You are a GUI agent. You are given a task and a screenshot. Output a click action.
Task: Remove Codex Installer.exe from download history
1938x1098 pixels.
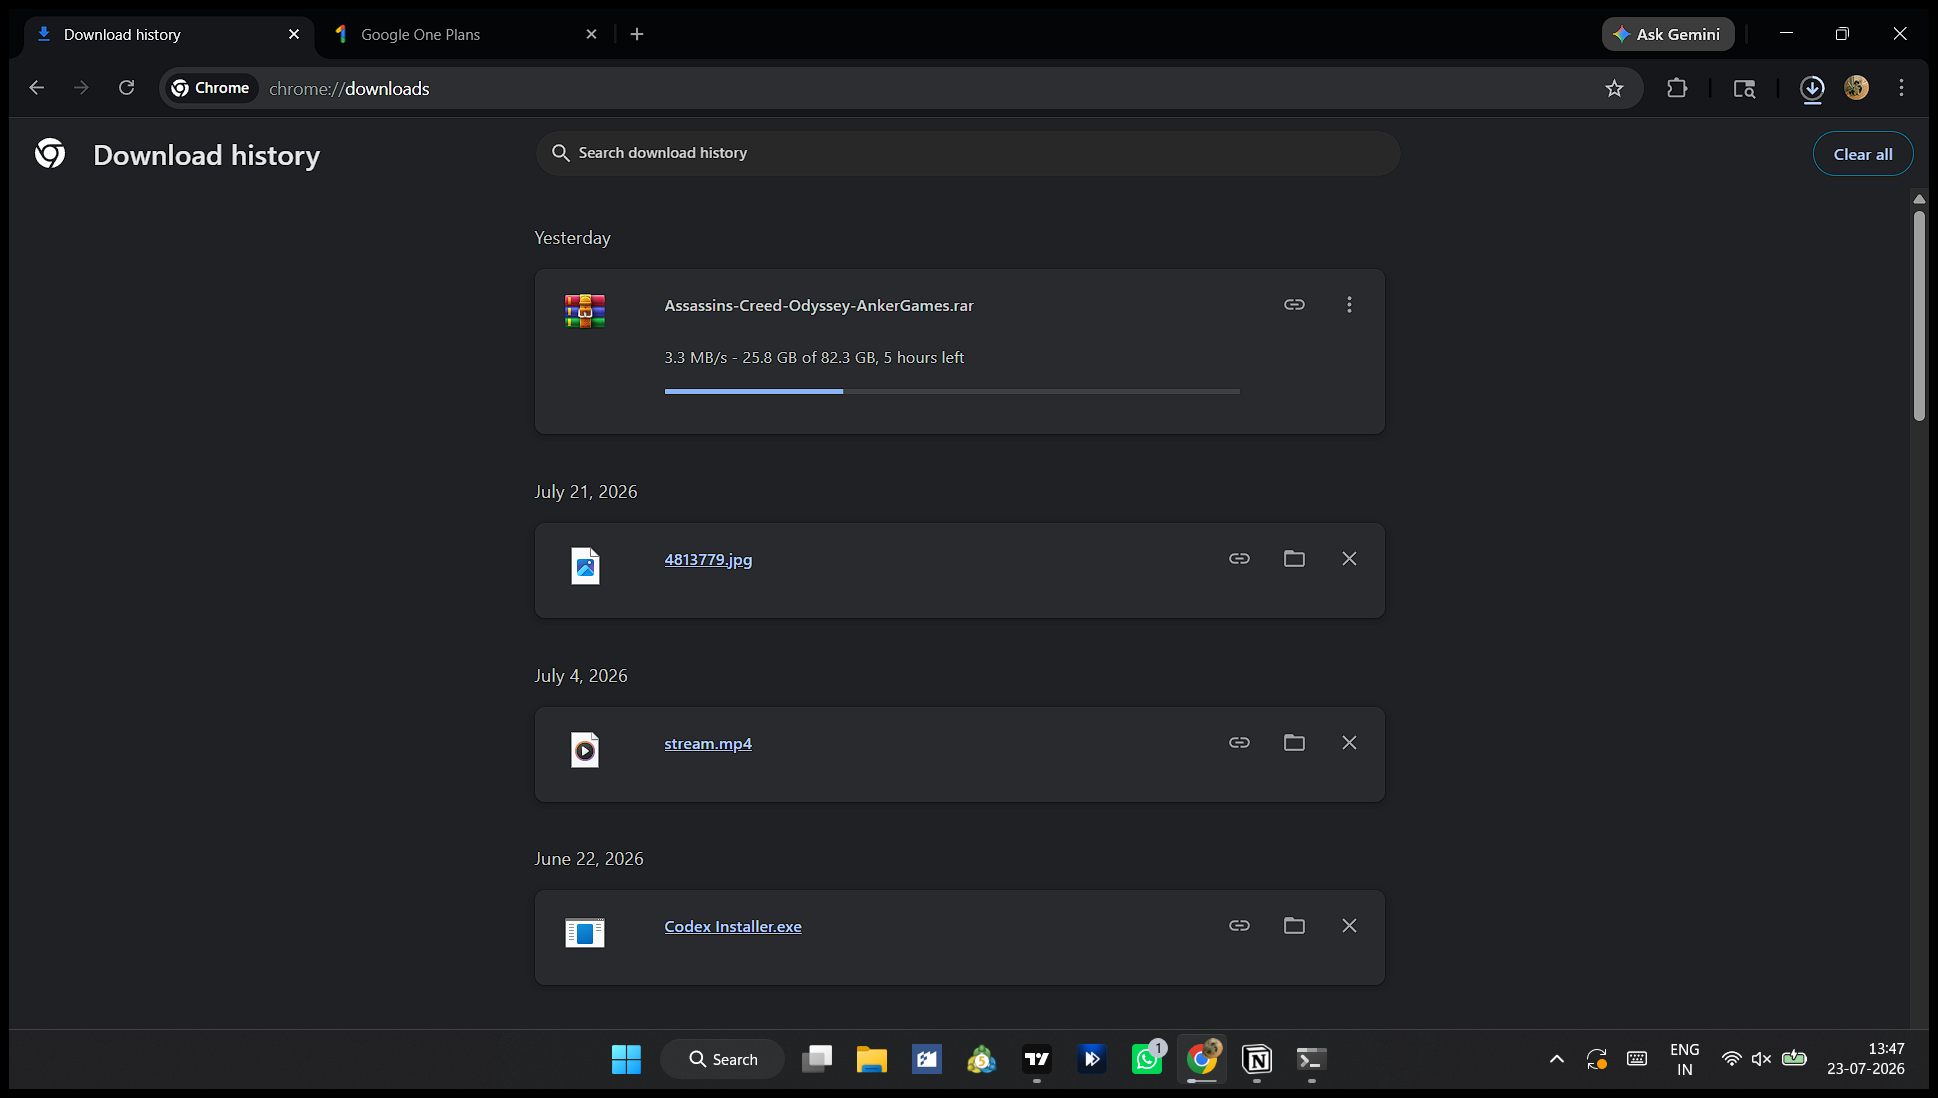coord(1349,926)
